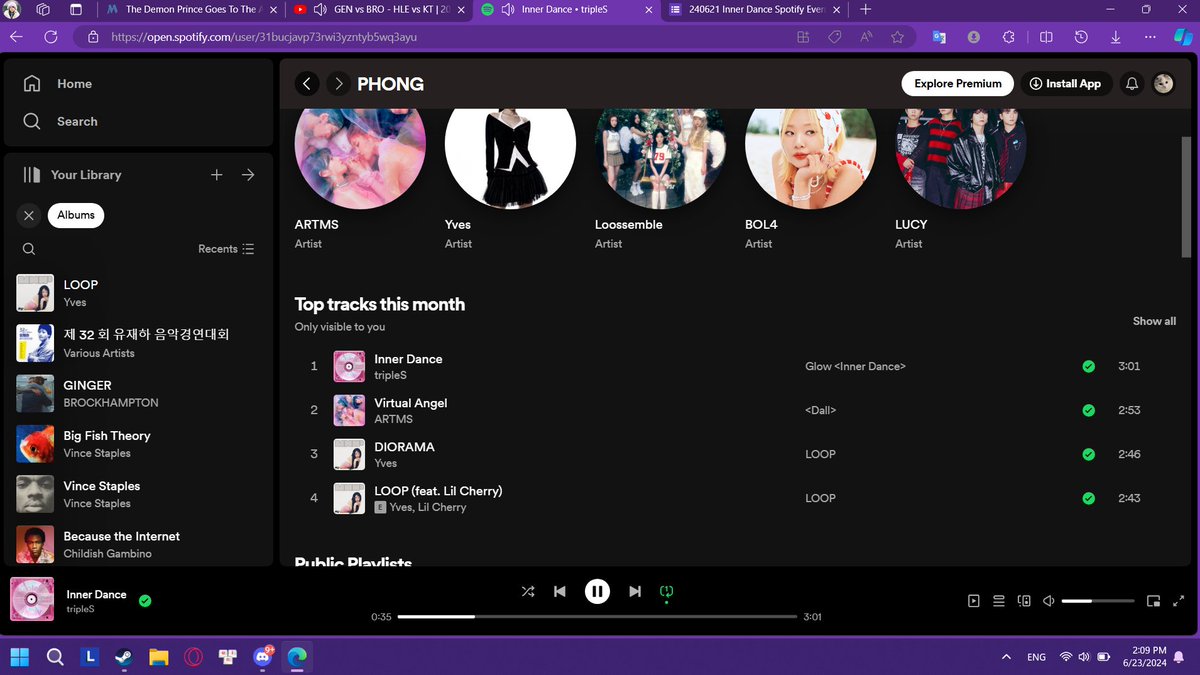Play the Inner Dance track row
The height and width of the screenshot is (675, 1200).
735,366
